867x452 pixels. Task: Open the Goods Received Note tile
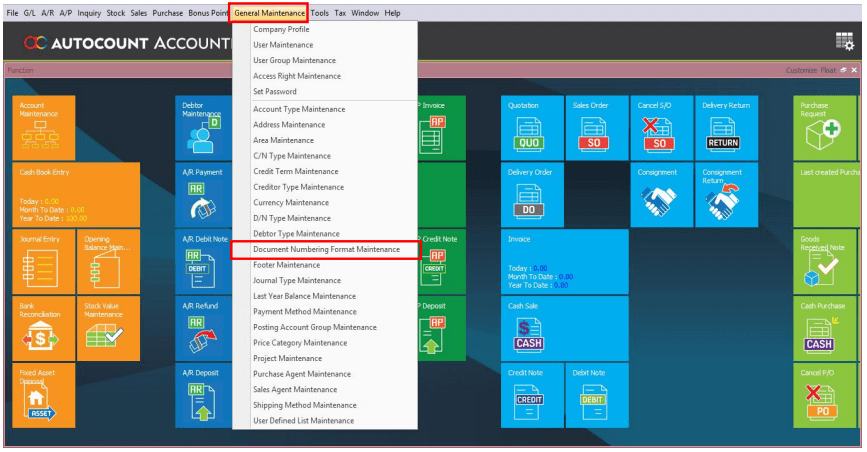click(x=824, y=262)
